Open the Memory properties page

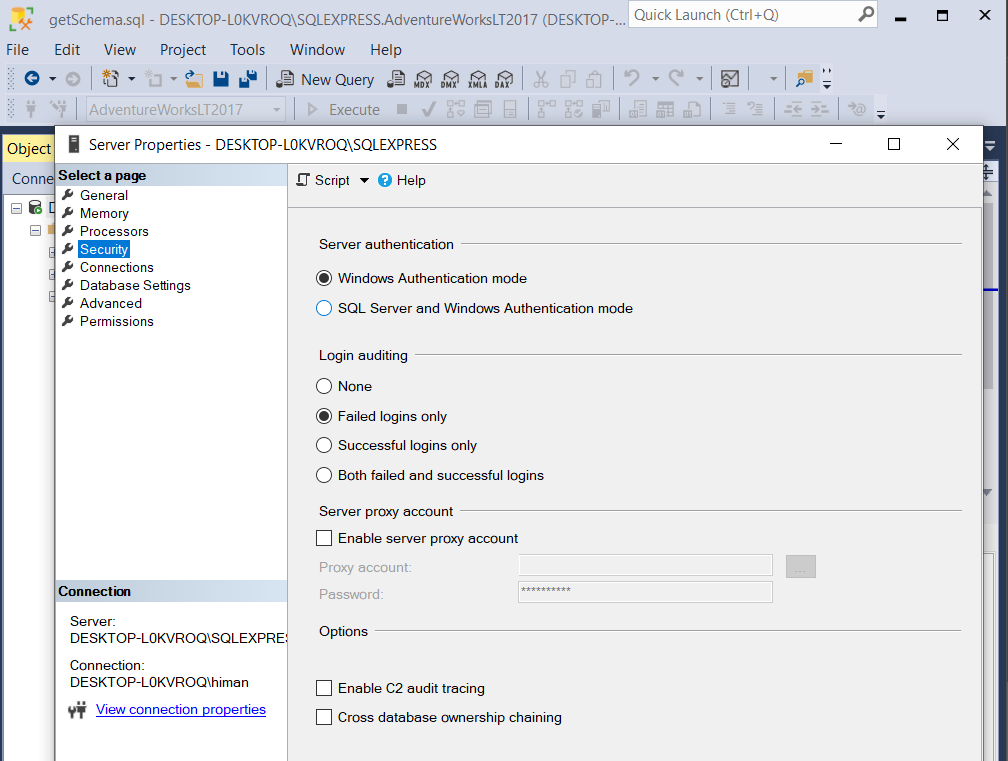pos(104,213)
